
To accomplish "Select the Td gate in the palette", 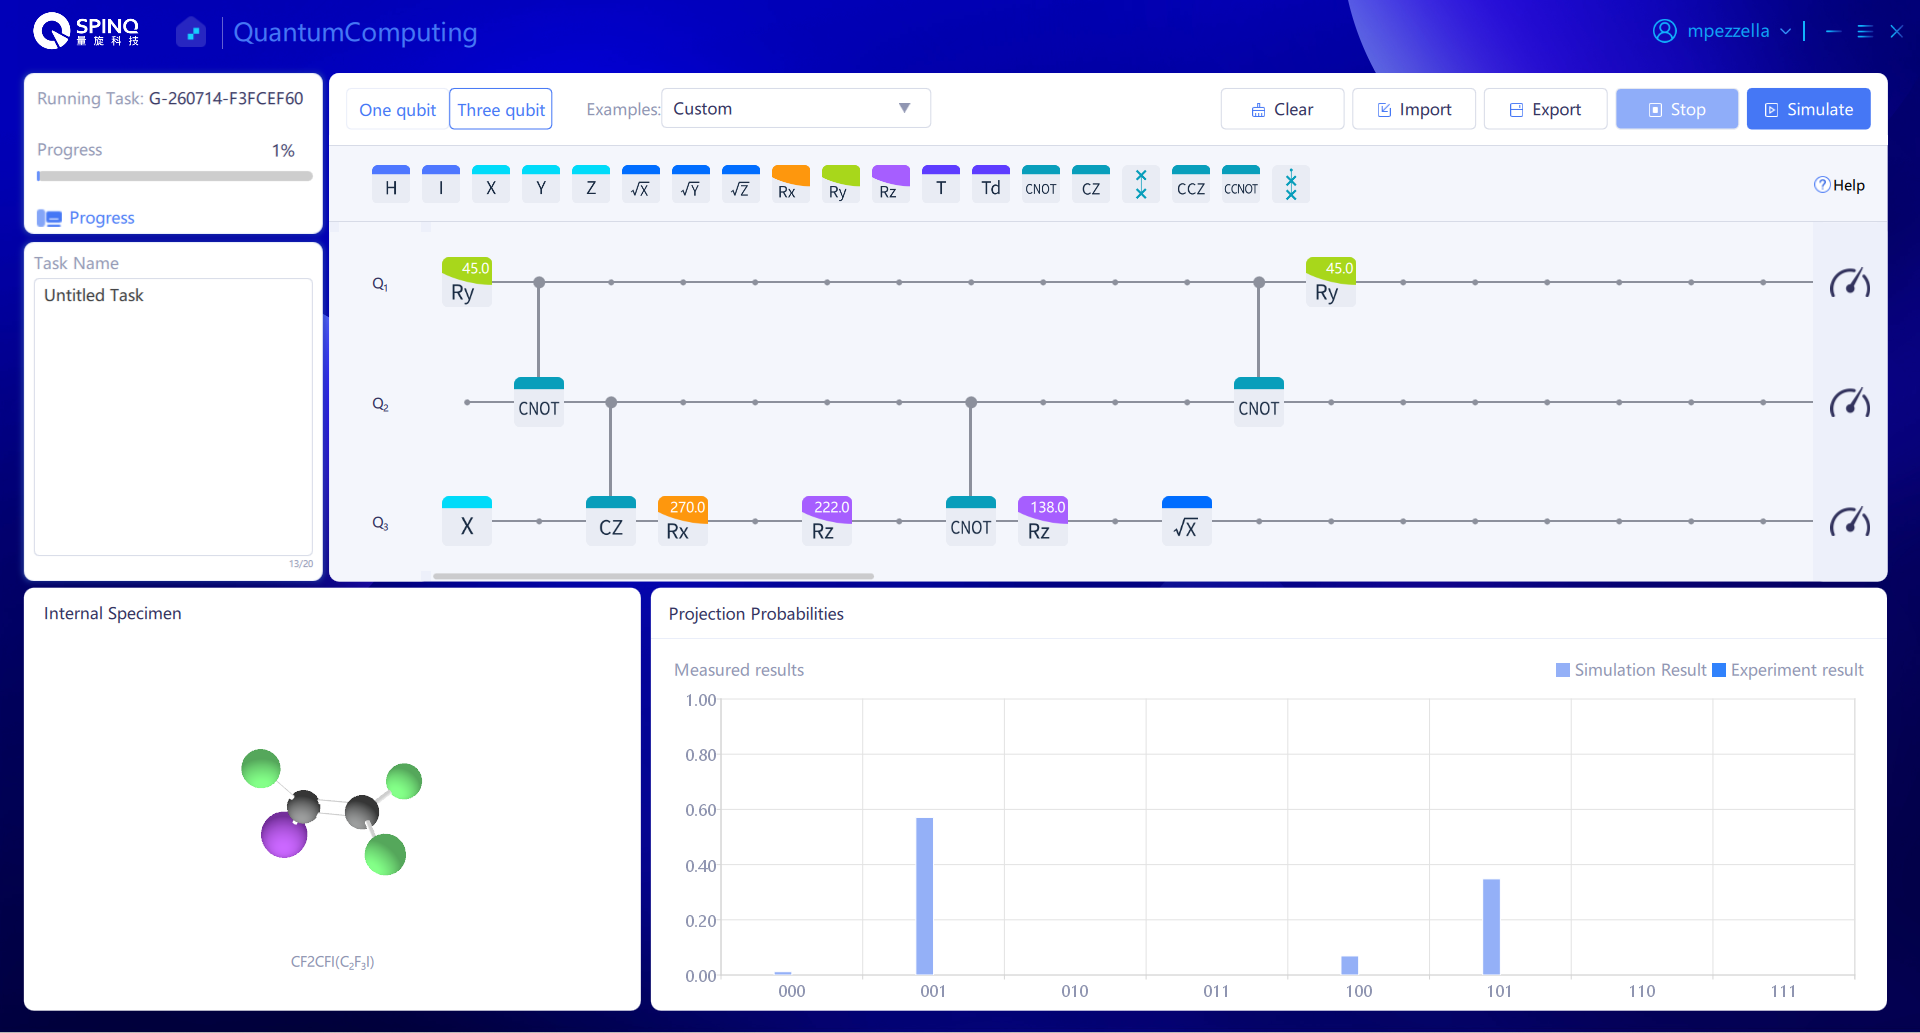I will point(991,185).
